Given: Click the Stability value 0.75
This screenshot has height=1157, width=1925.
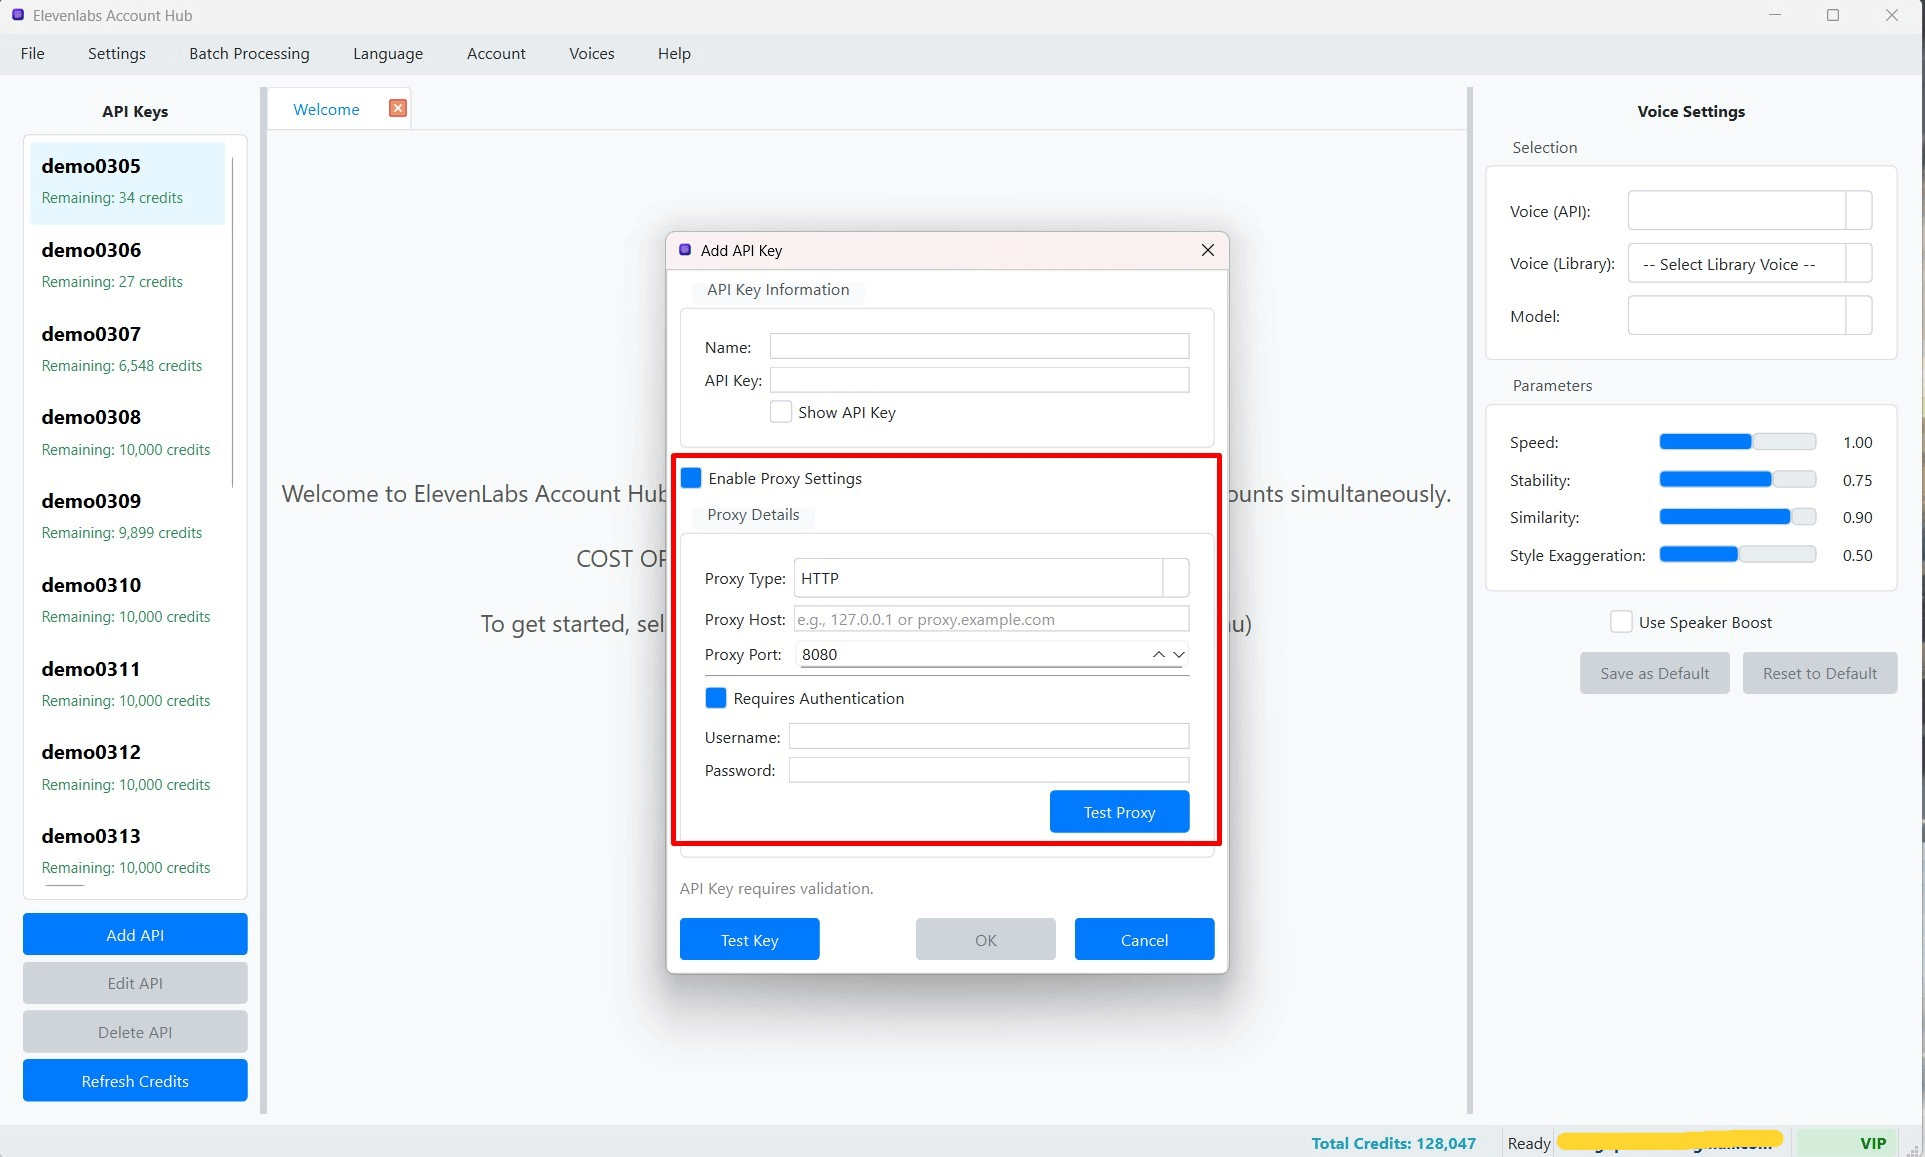Looking at the screenshot, I should coord(1857,480).
